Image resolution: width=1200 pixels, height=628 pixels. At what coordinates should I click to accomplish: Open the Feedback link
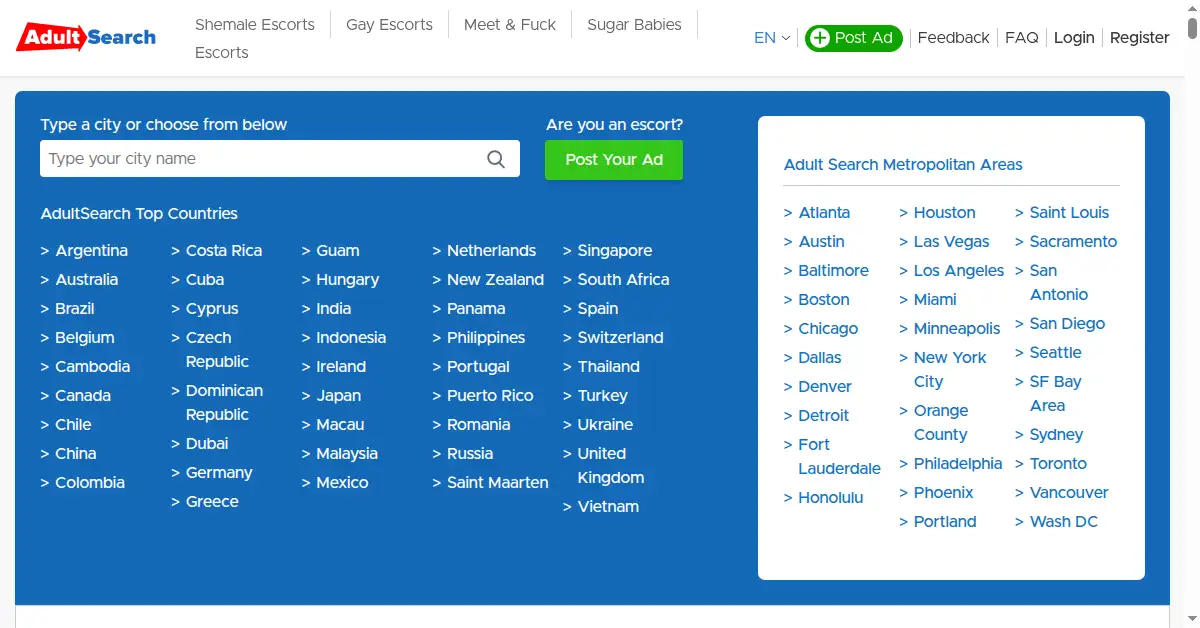pos(953,38)
